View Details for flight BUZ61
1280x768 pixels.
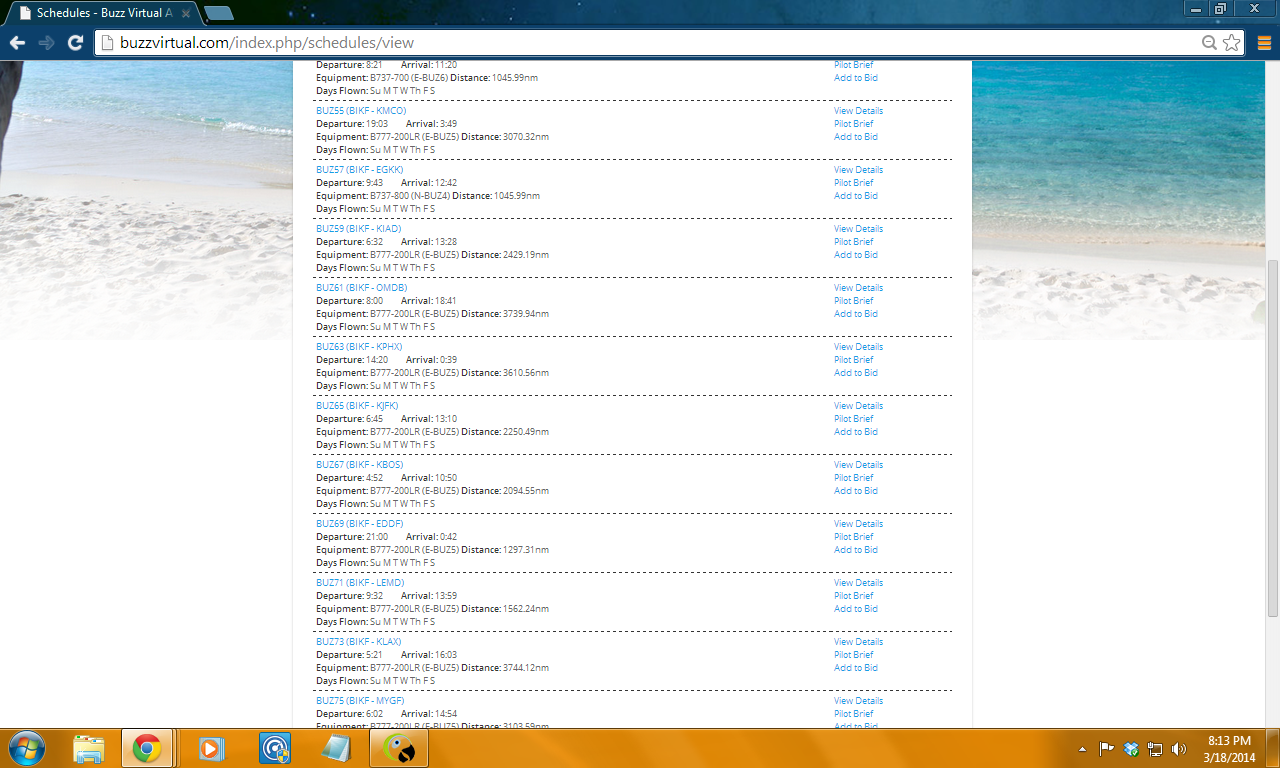click(x=858, y=288)
